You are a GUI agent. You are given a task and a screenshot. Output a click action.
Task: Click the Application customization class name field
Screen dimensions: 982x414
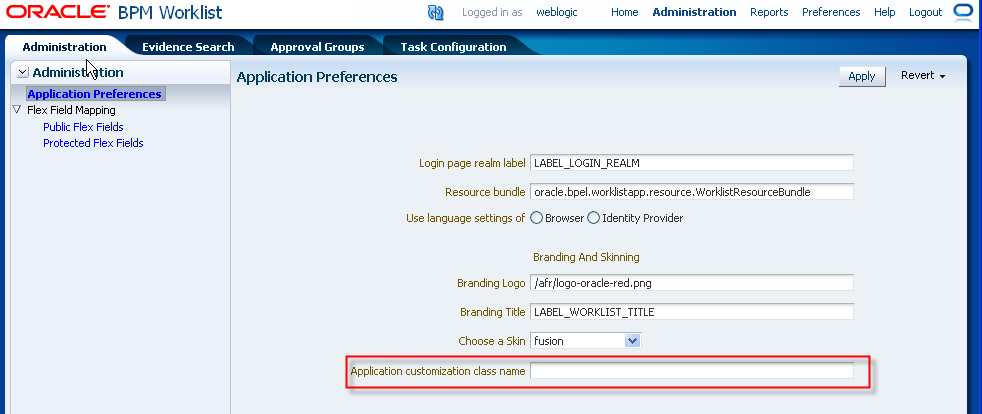692,371
